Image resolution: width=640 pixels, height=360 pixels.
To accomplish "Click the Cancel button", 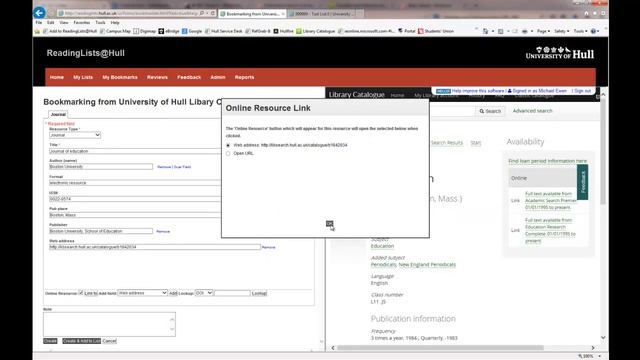I will click(109, 341).
